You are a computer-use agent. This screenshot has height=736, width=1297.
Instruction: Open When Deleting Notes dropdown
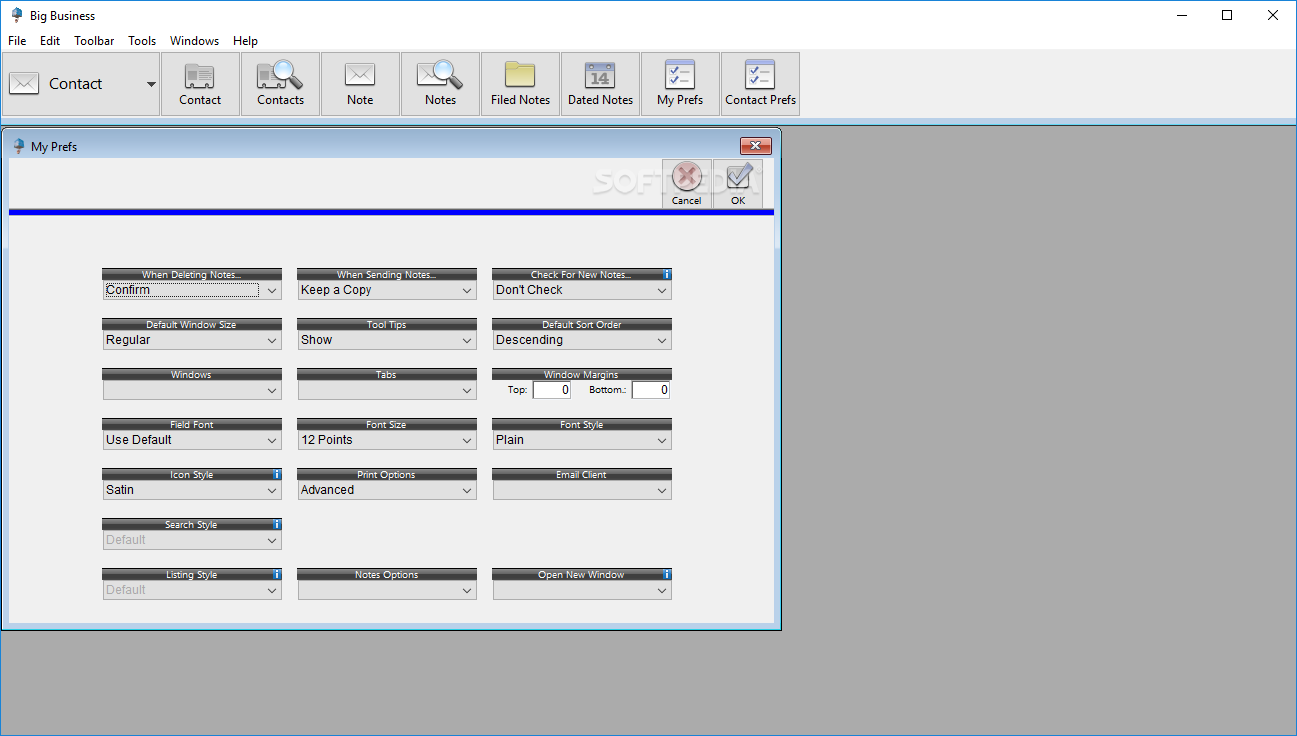click(x=192, y=290)
